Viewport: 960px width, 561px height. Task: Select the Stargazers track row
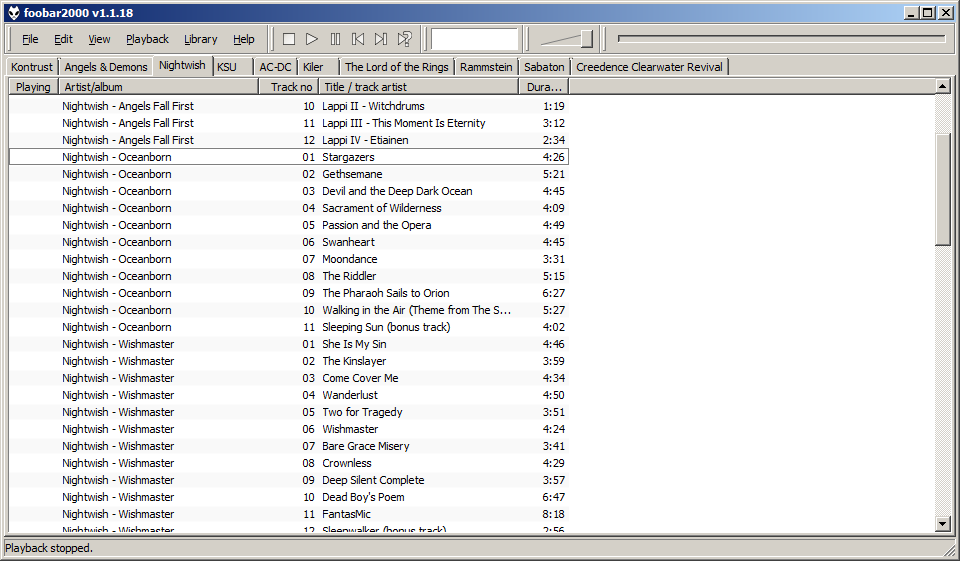click(x=289, y=157)
